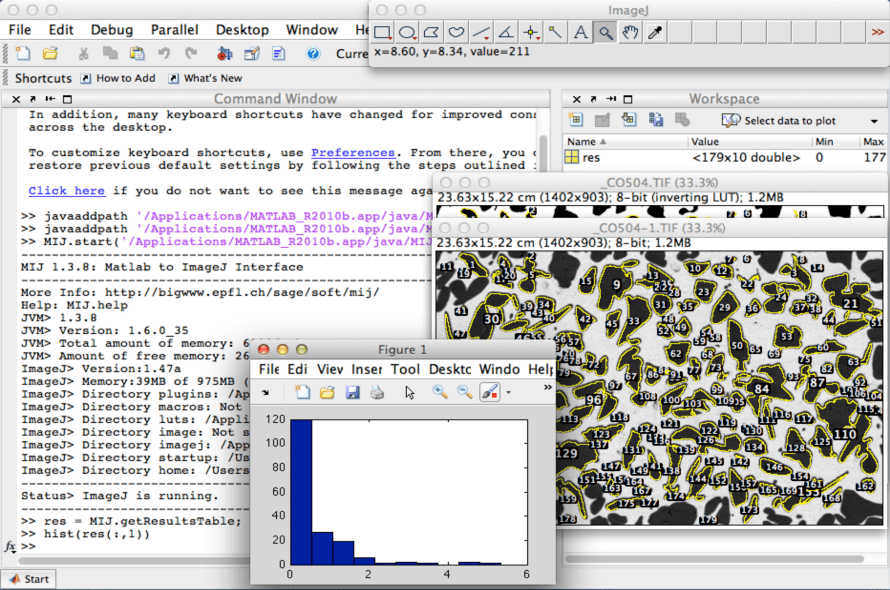Open the Tools menu in Figure 1
The width and height of the screenshot is (890, 590).
[406, 368]
